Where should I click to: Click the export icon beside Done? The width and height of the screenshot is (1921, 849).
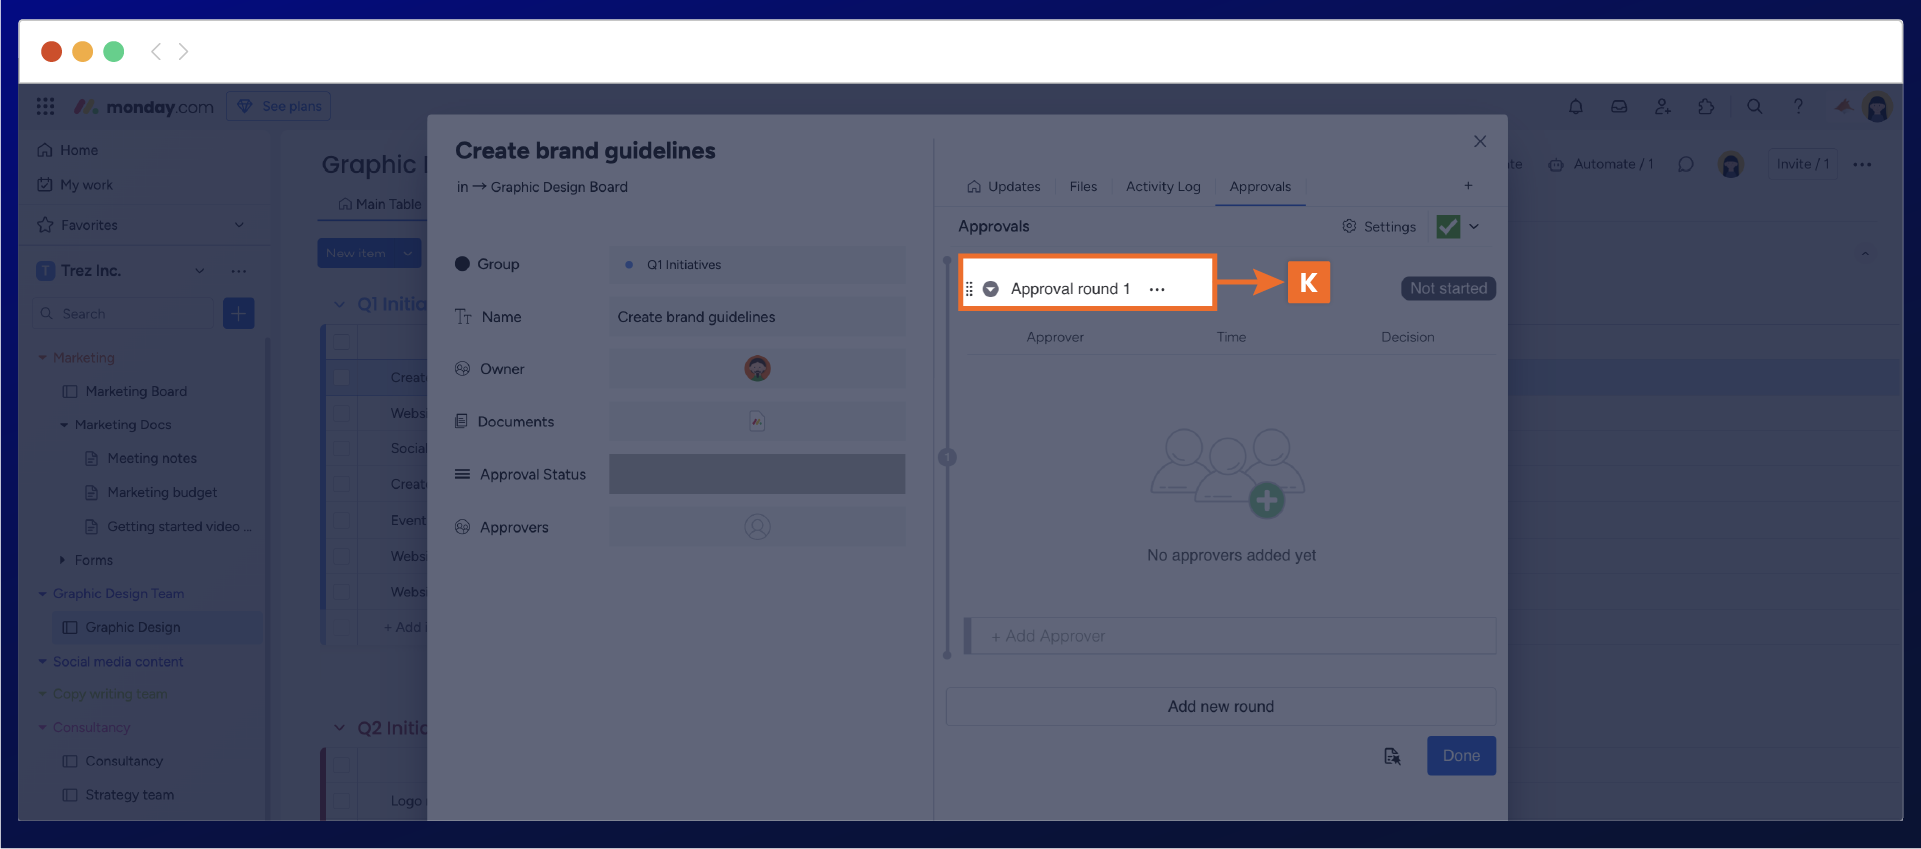click(1392, 756)
